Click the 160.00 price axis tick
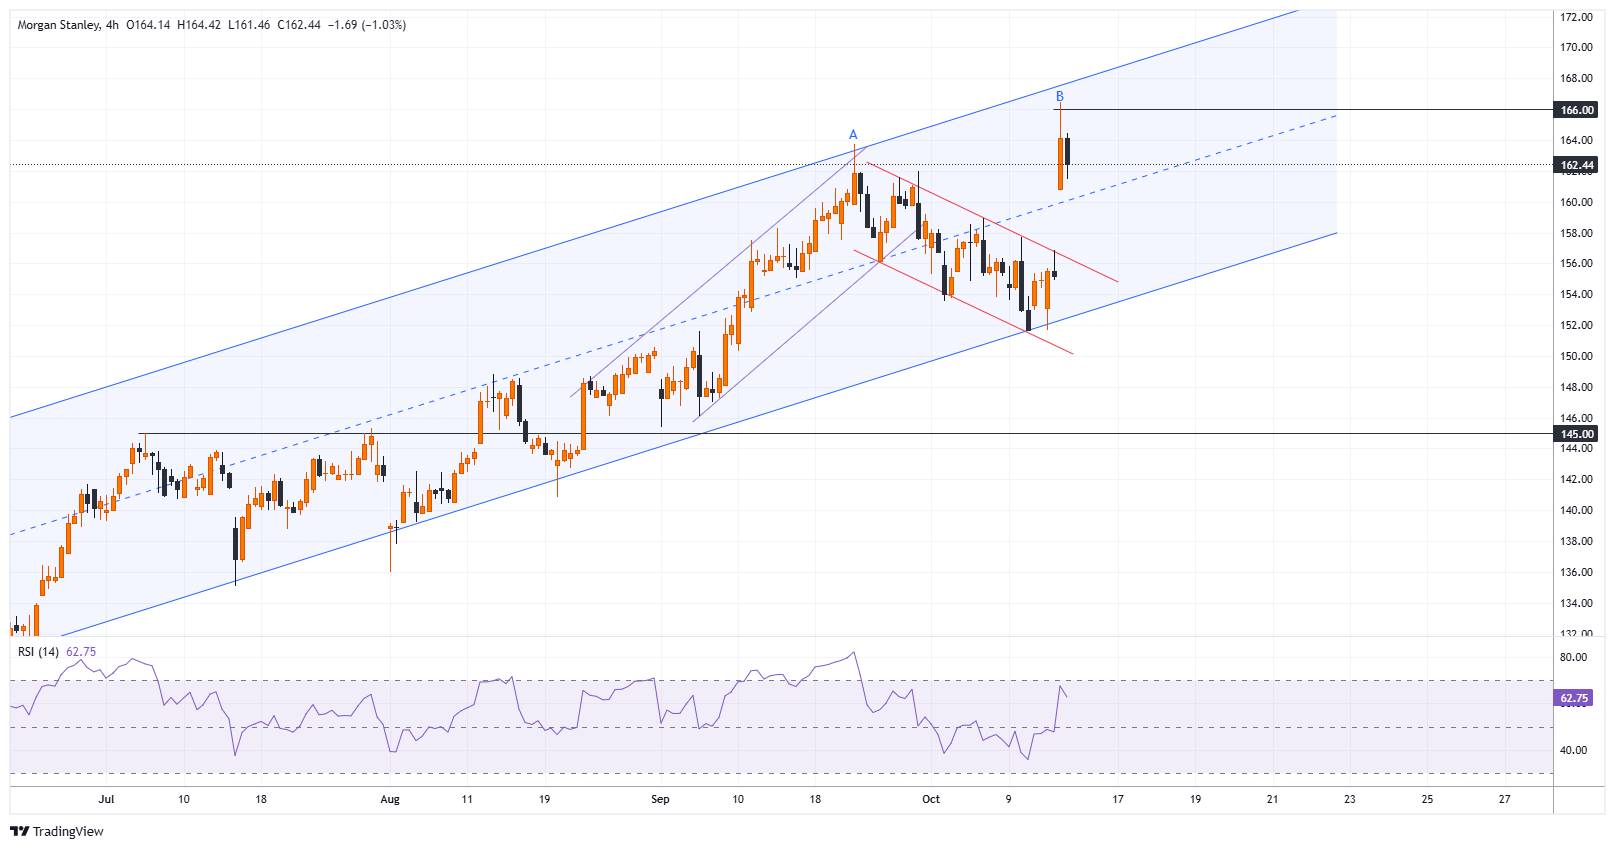 [1577, 202]
